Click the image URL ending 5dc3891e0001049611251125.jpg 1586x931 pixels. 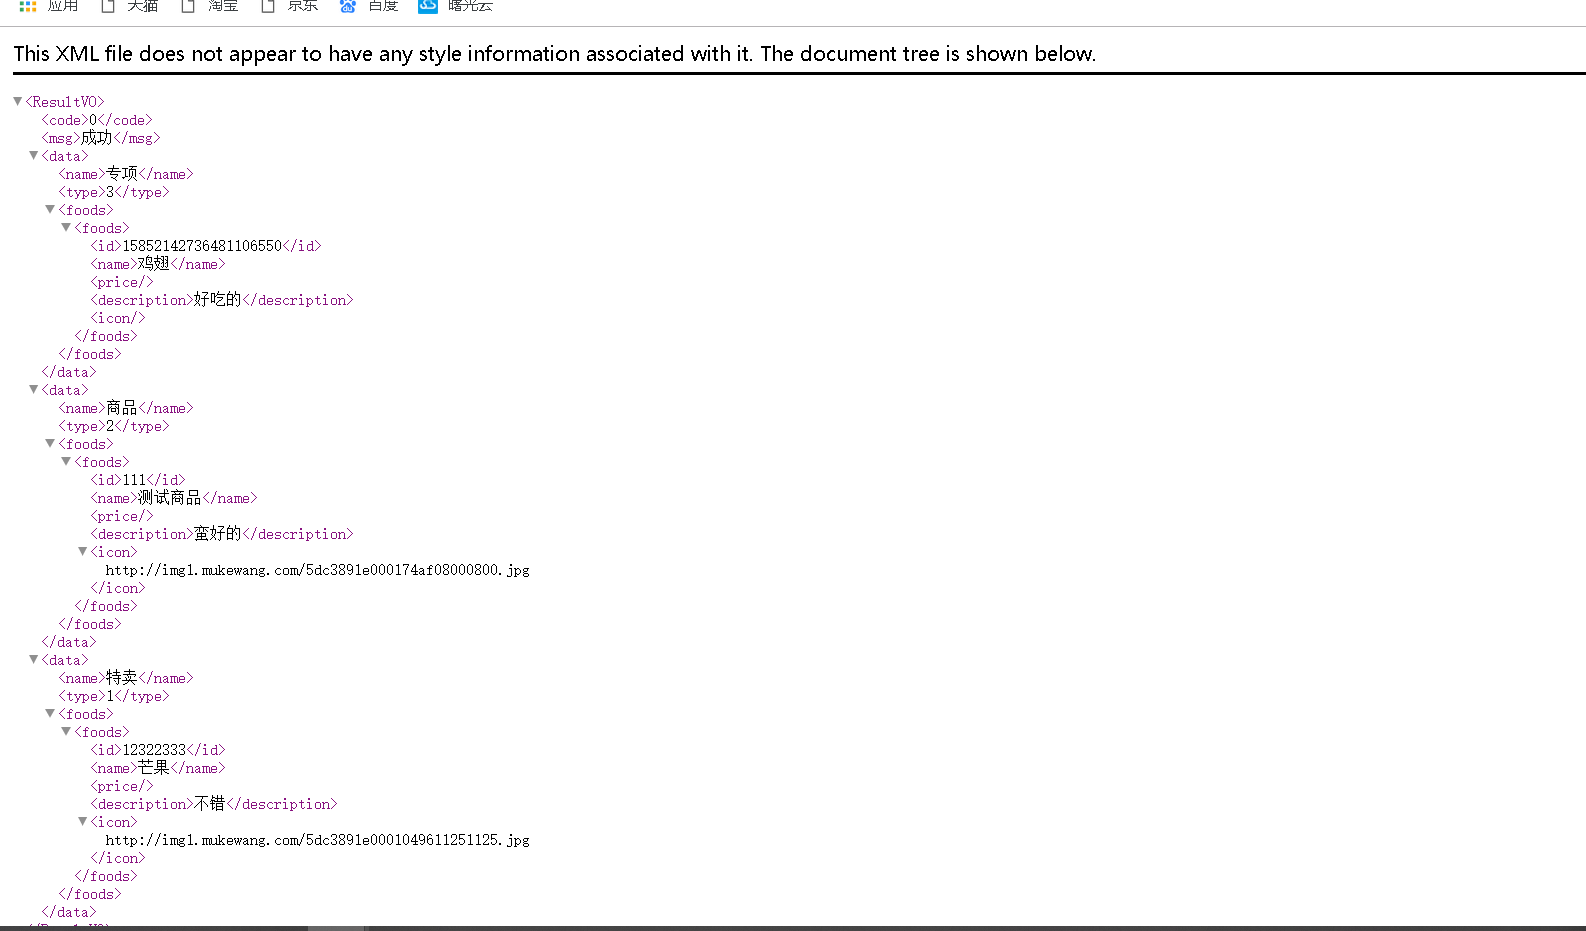pyautogui.click(x=318, y=840)
